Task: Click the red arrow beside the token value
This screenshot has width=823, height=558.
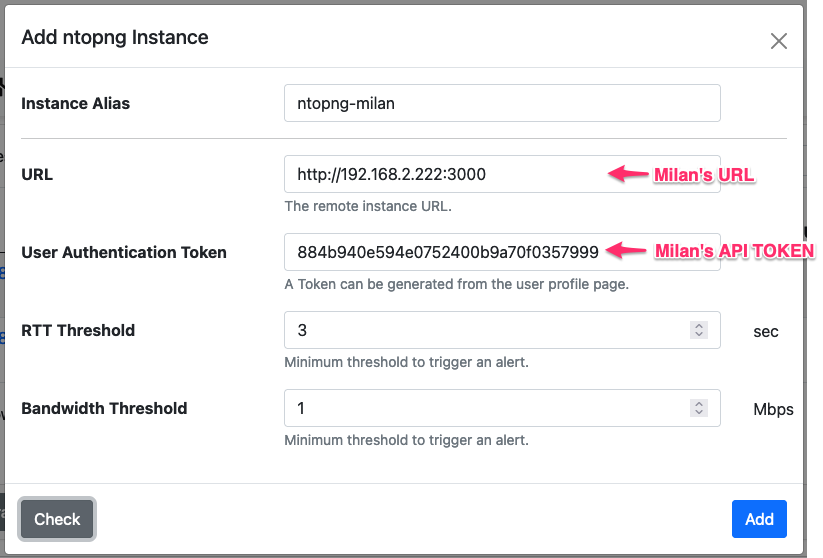Action: pyautogui.click(x=626, y=250)
